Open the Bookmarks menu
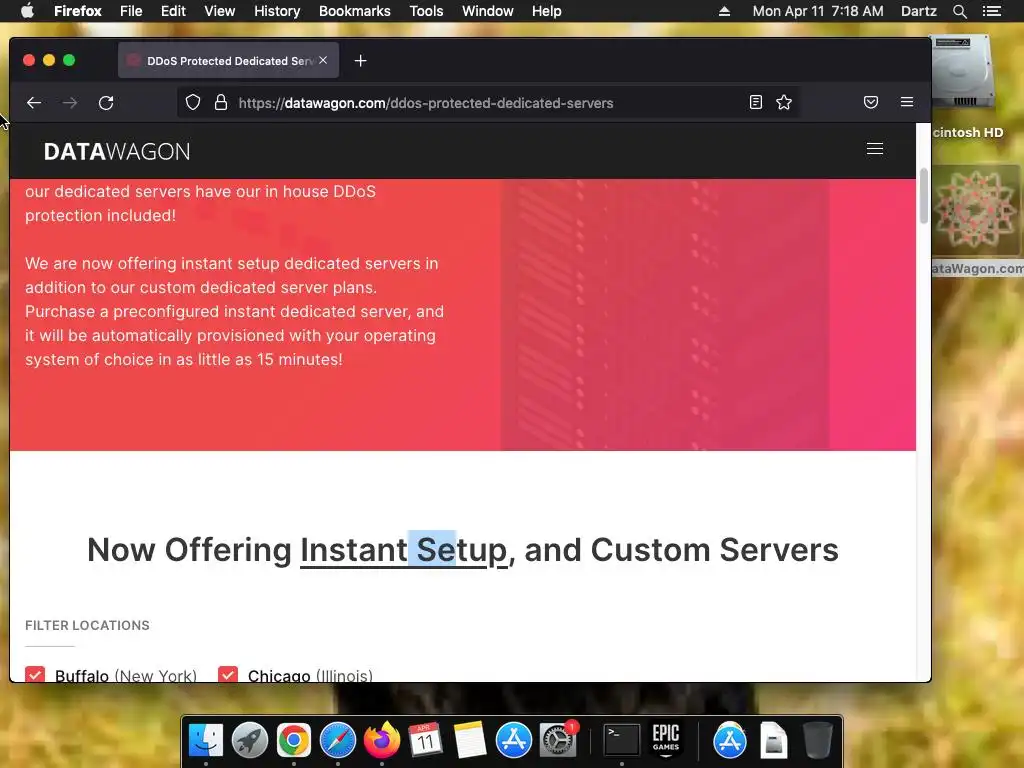Image resolution: width=1024 pixels, height=768 pixels. tap(355, 11)
